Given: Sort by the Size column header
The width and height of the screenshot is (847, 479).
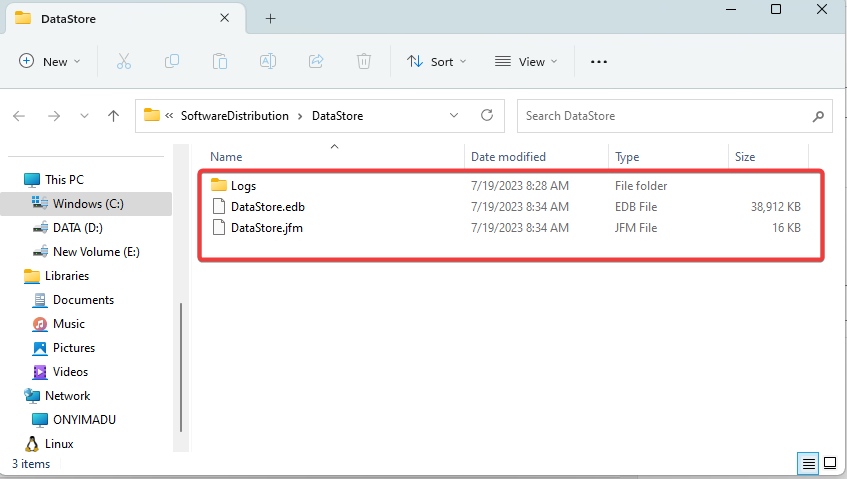Looking at the screenshot, I should (744, 157).
